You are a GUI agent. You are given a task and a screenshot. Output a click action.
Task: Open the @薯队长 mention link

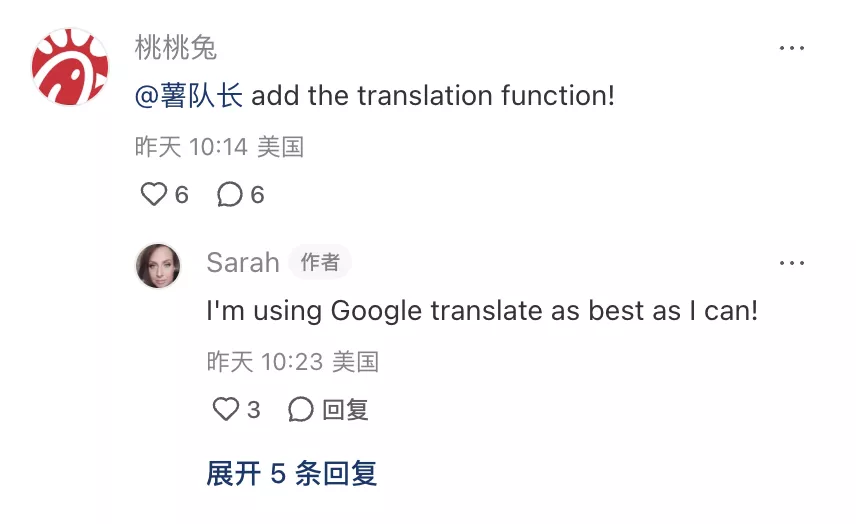pyautogui.click(x=188, y=97)
